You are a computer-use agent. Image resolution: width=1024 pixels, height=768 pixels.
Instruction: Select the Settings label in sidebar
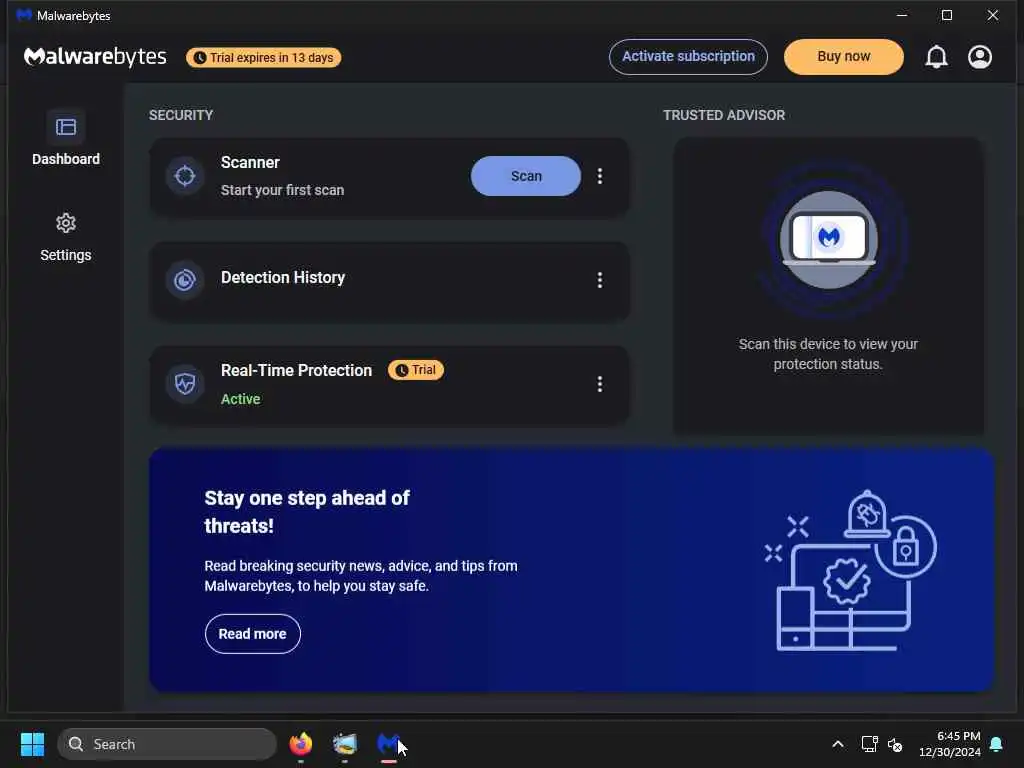click(66, 255)
